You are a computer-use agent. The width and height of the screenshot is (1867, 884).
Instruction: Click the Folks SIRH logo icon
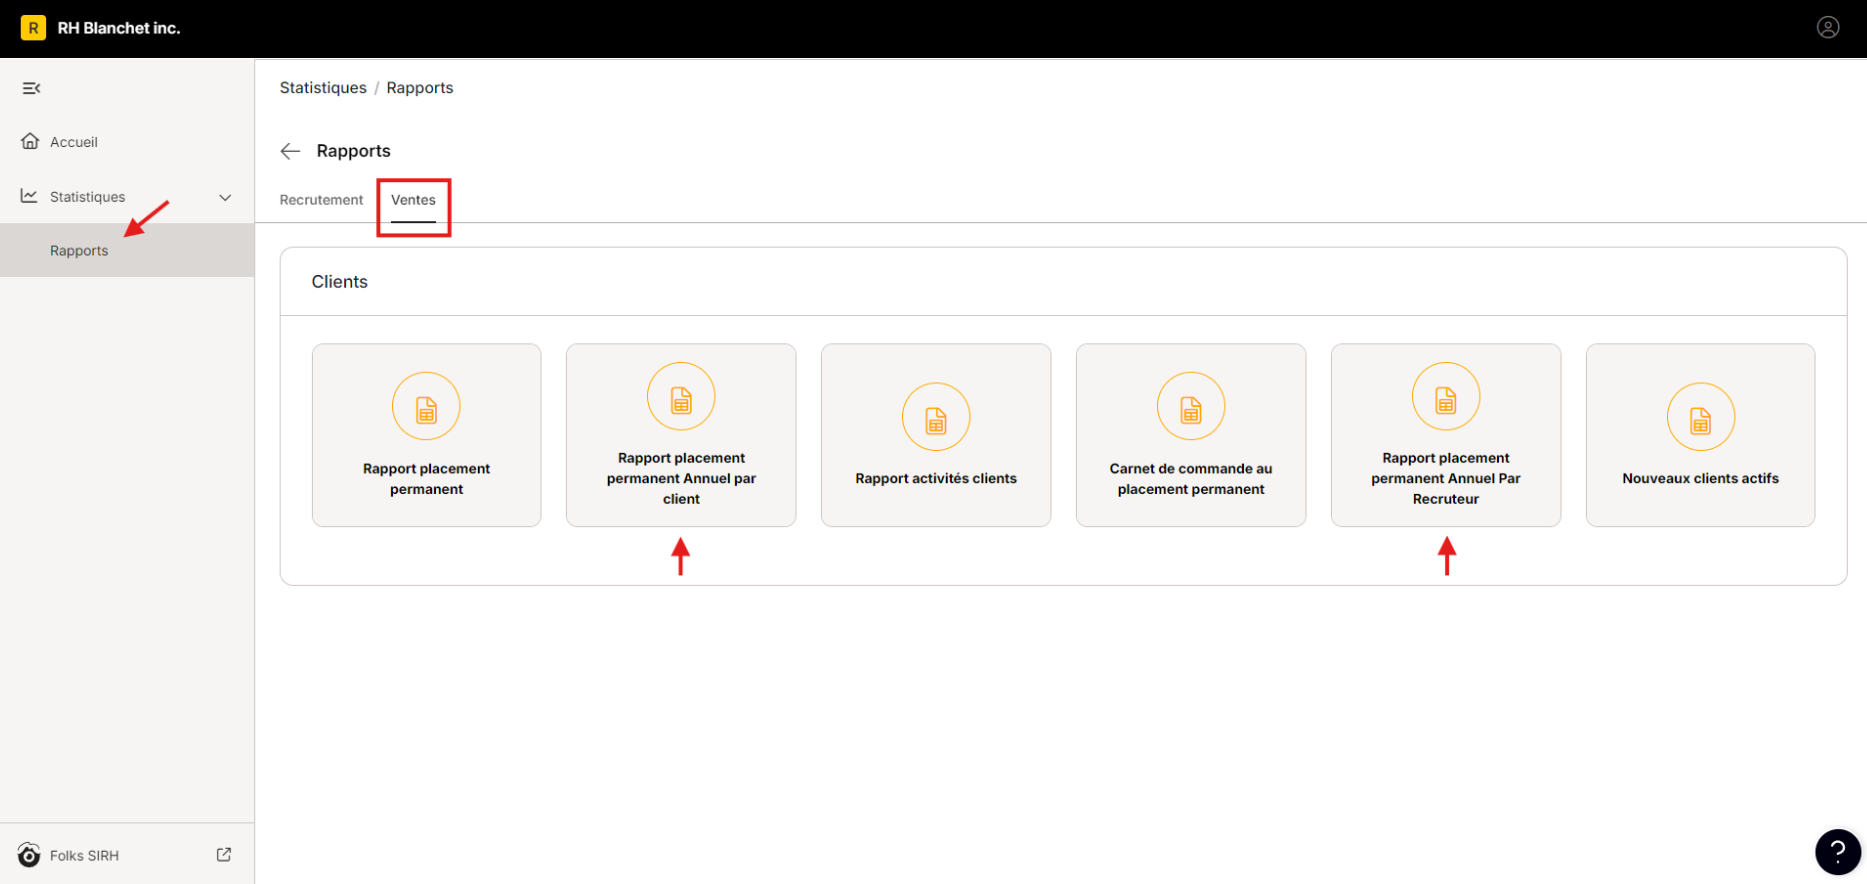(29, 855)
